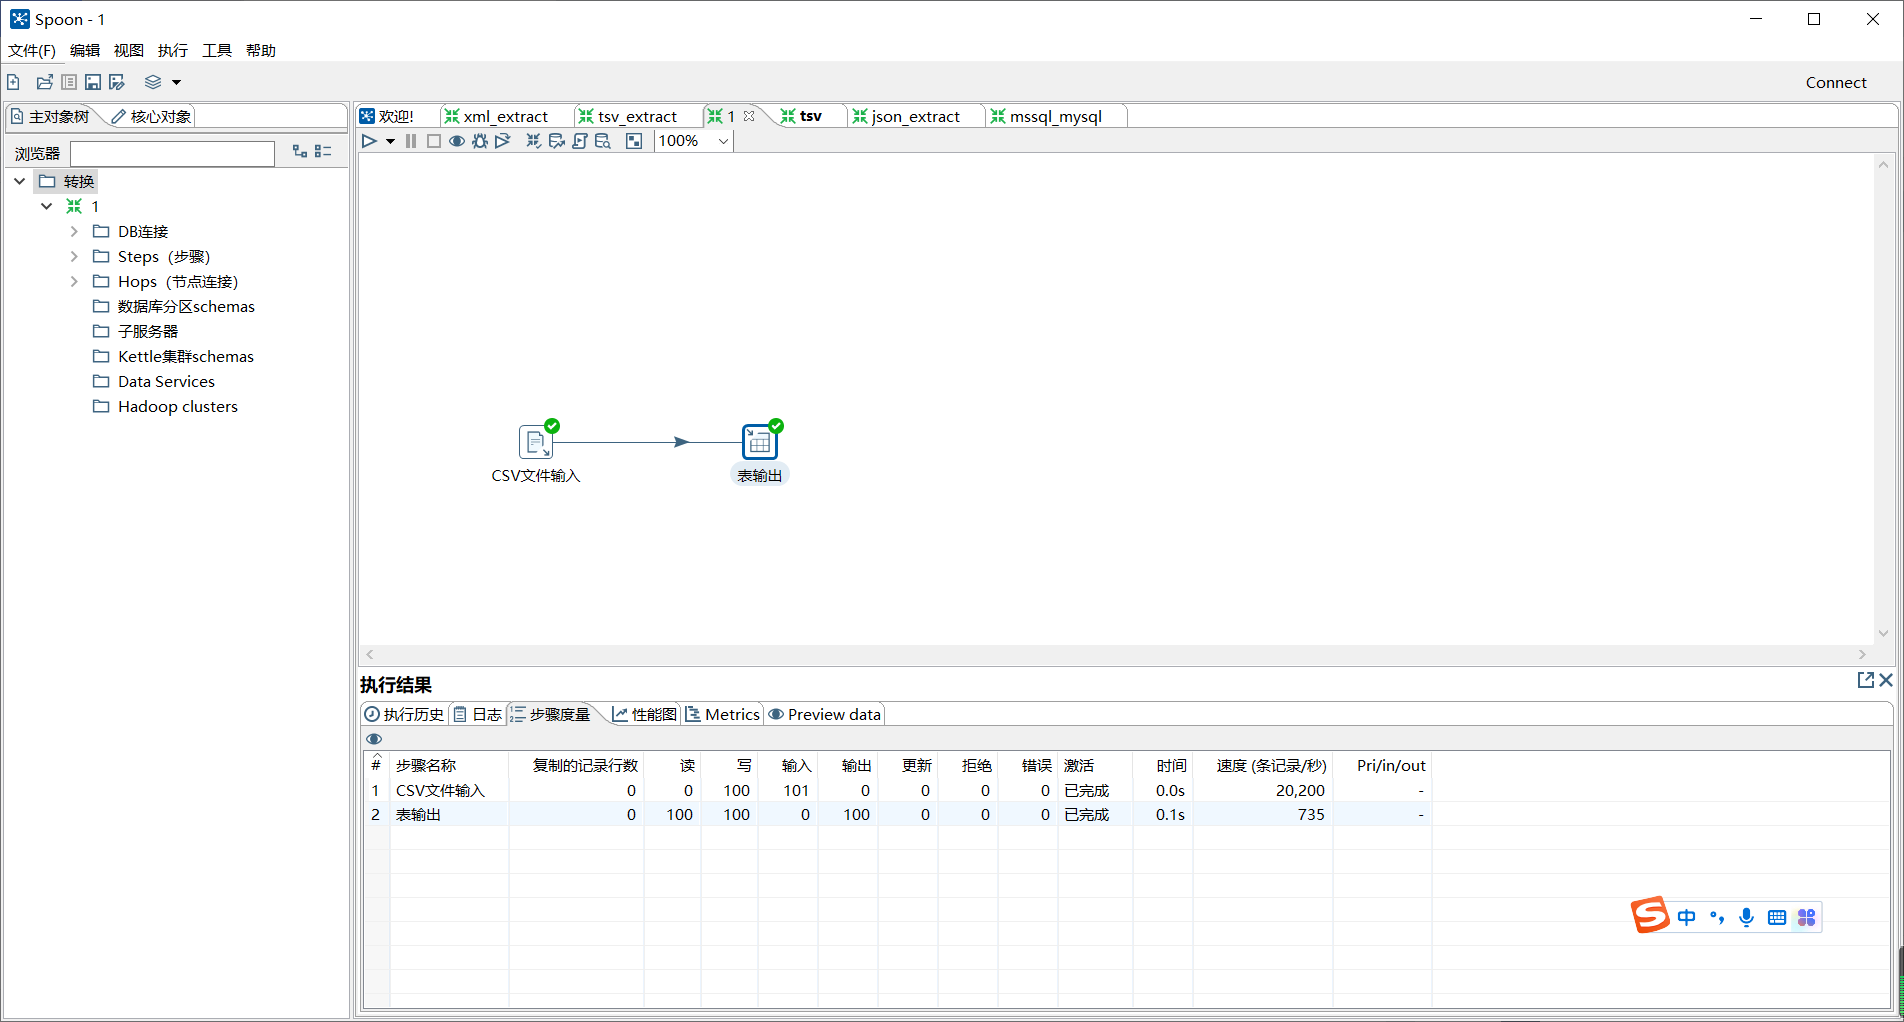Screen dimensions: 1904x1022
Task: Open the 步骤度量 results tab
Action: [551, 715]
